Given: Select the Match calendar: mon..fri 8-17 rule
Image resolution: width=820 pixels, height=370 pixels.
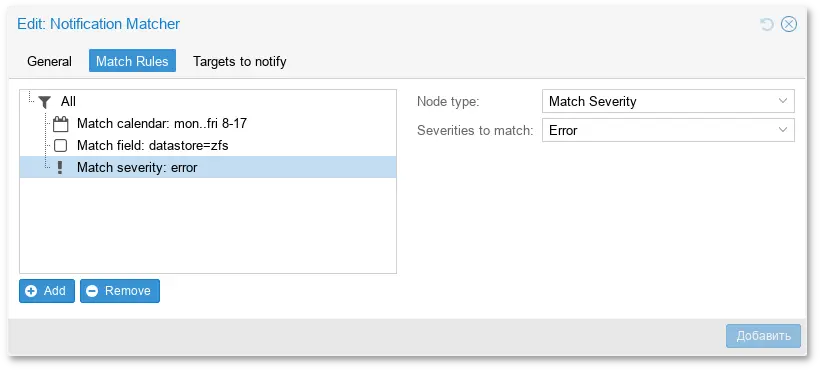Looking at the screenshot, I should [208, 124].
